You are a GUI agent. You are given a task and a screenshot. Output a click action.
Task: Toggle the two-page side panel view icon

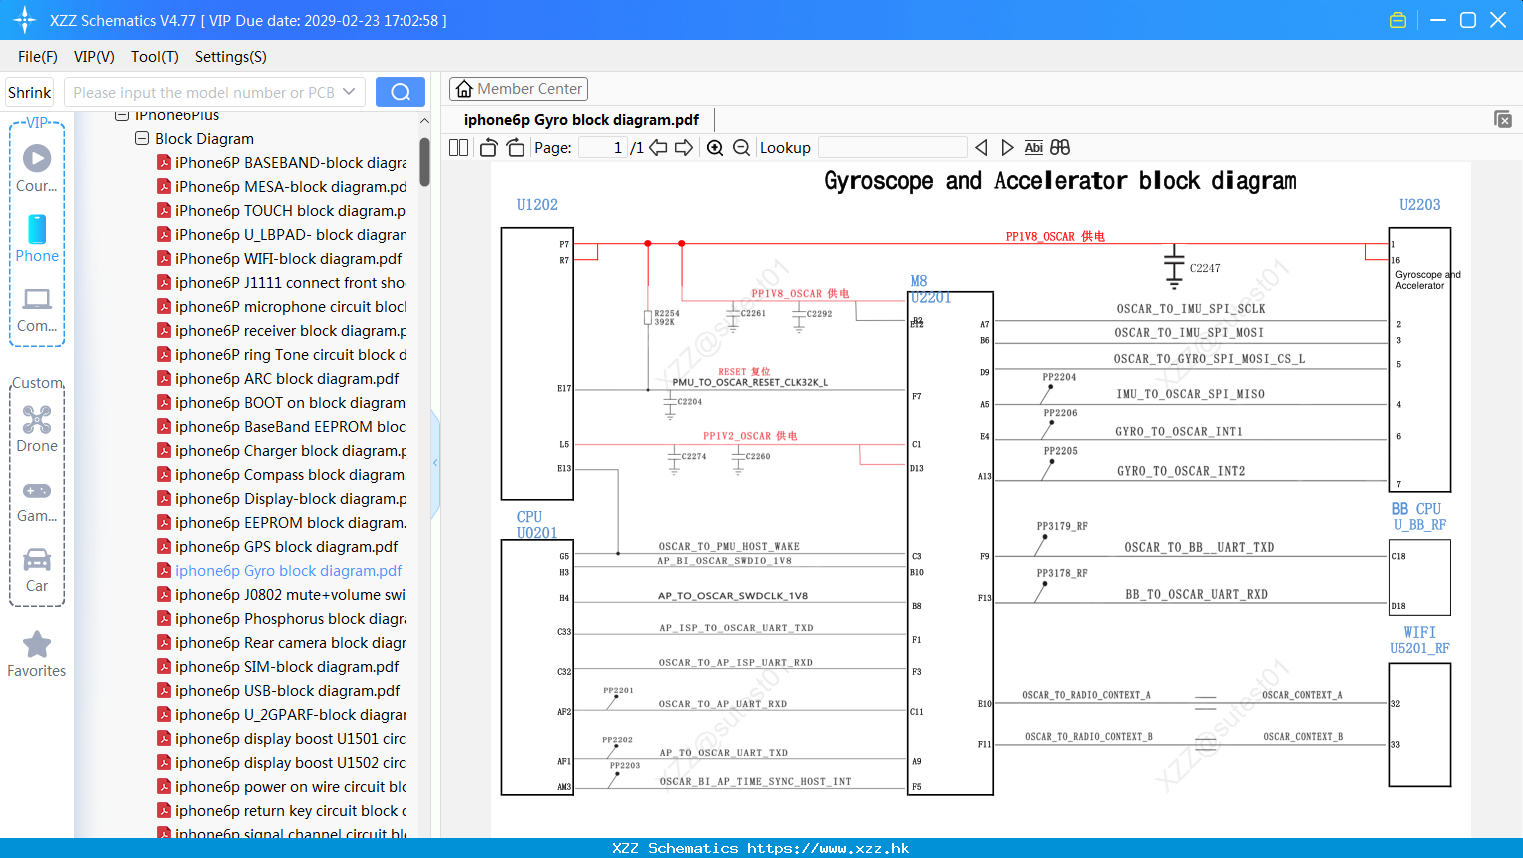coord(458,147)
